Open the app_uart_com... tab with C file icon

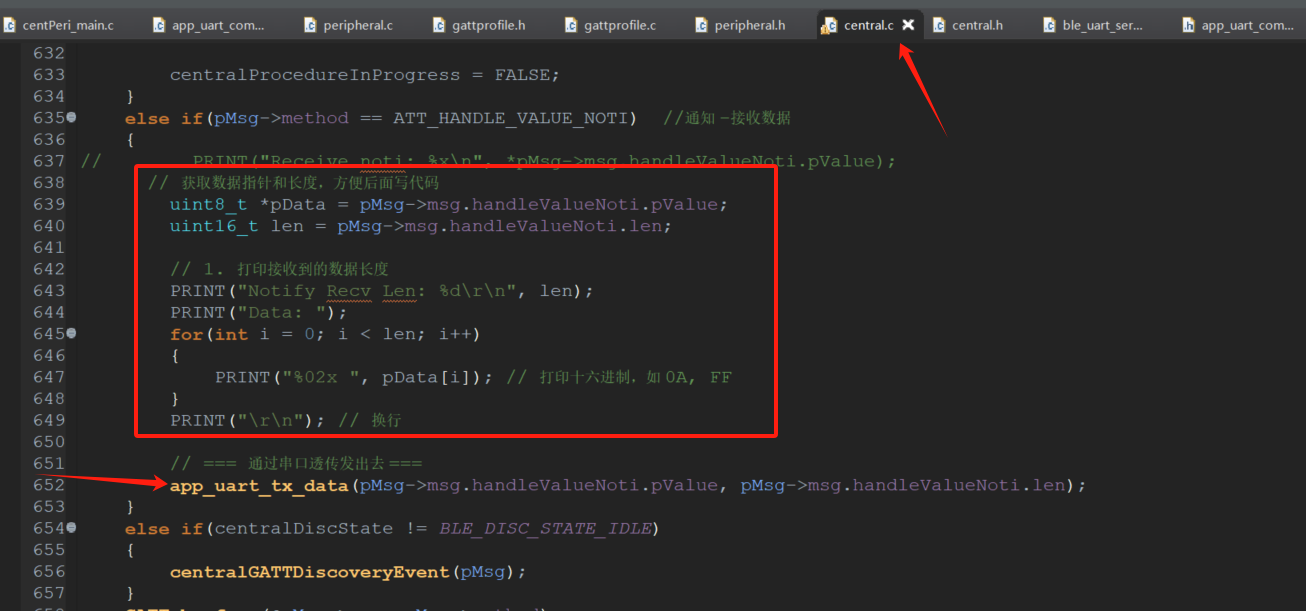tap(208, 25)
